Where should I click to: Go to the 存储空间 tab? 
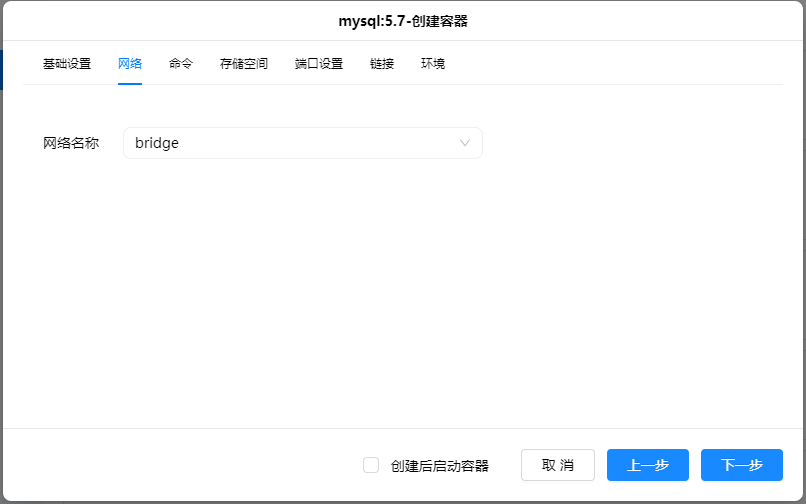coord(244,64)
